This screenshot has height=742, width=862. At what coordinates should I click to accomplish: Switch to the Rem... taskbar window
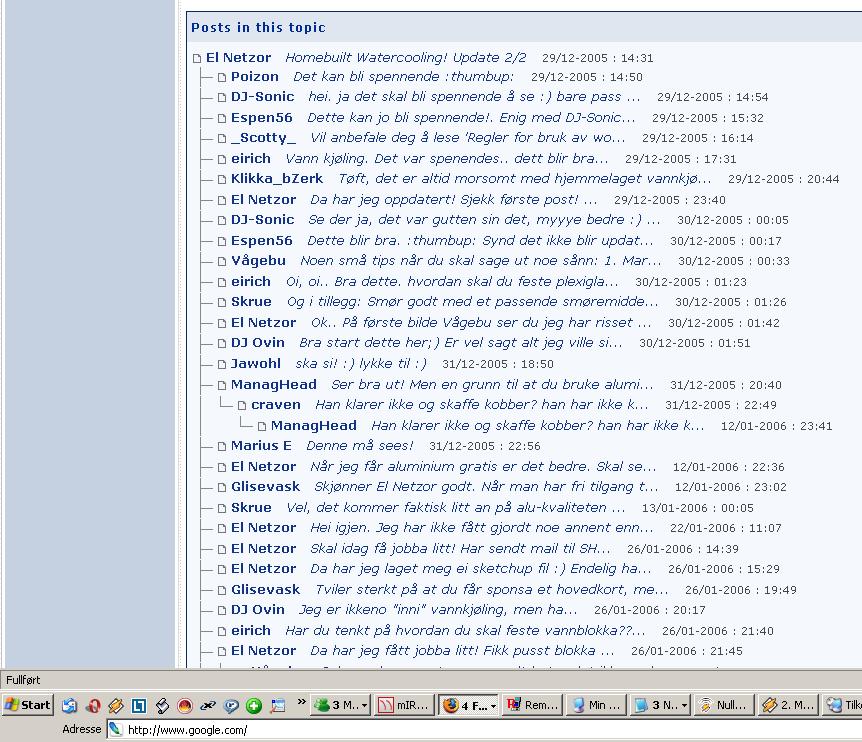coord(532,705)
